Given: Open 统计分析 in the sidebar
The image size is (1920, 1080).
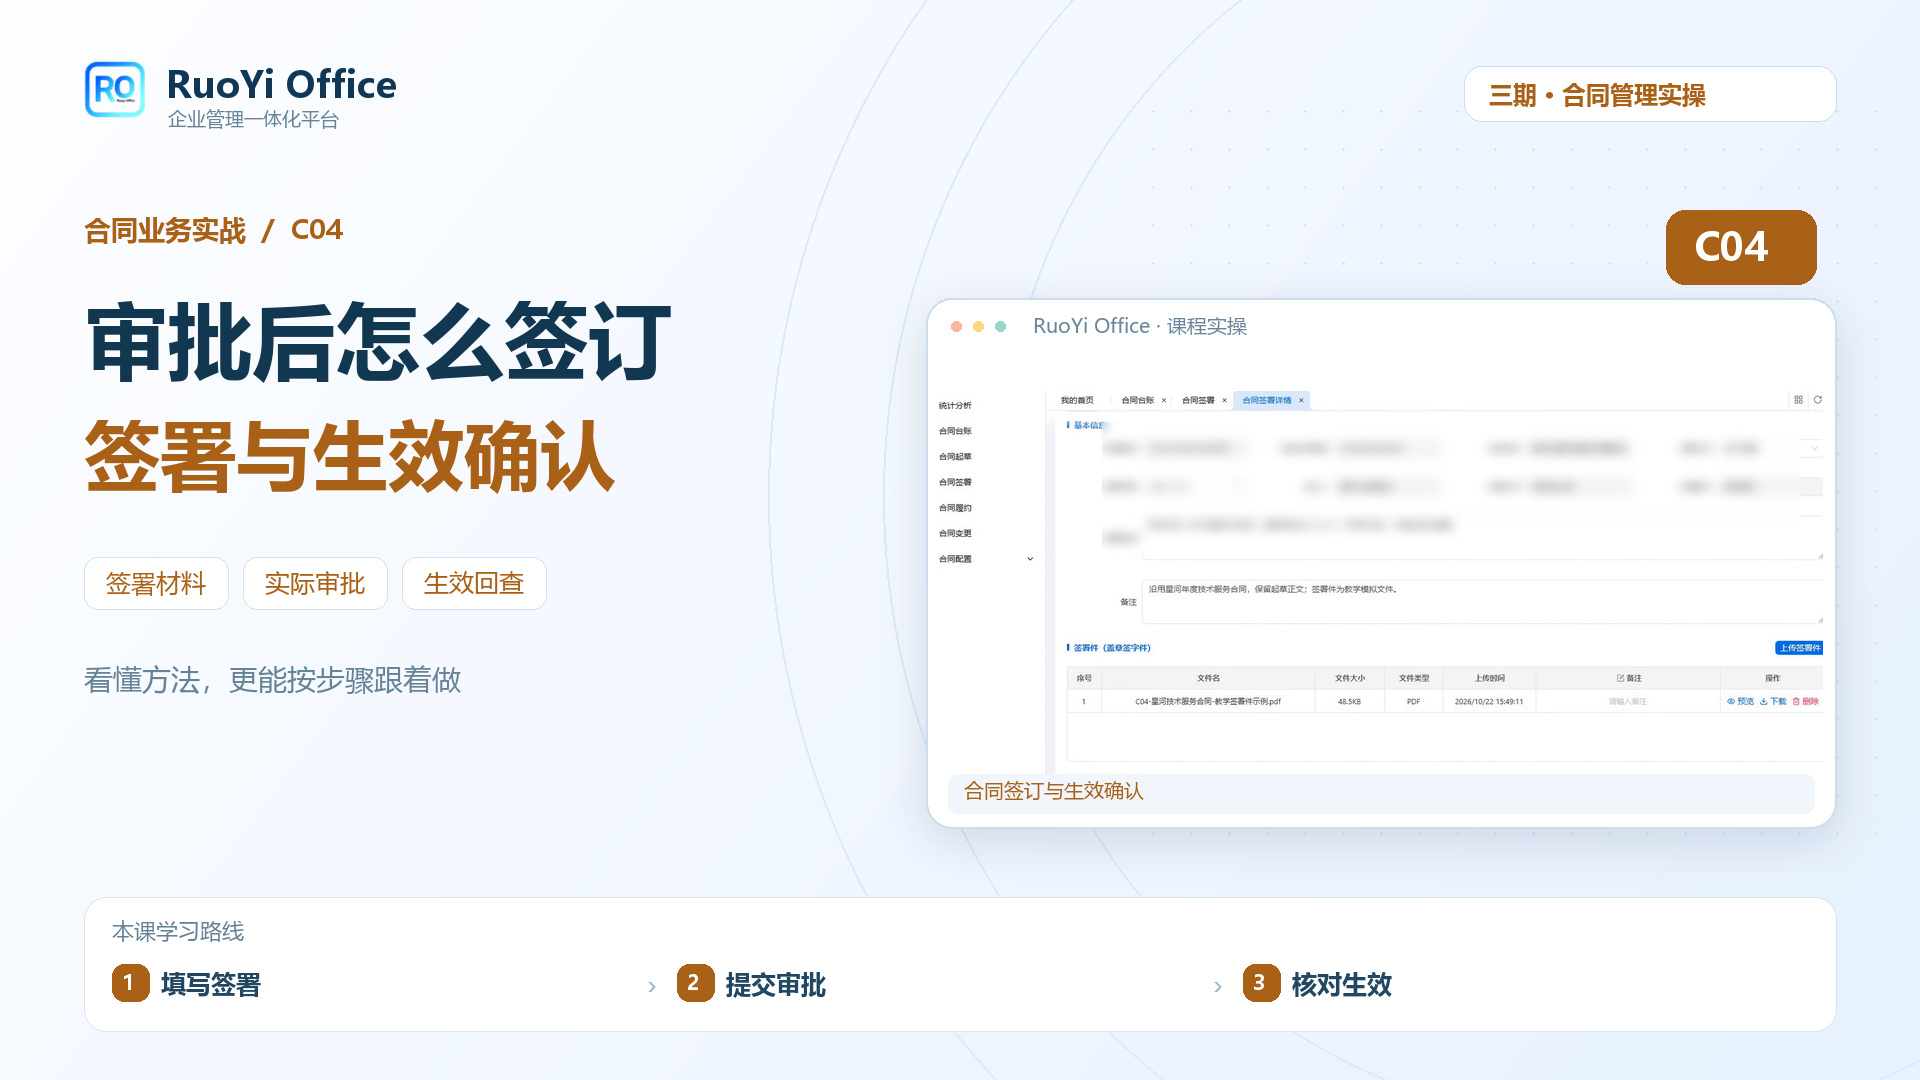Looking at the screenshot, I should coord(955,406).
